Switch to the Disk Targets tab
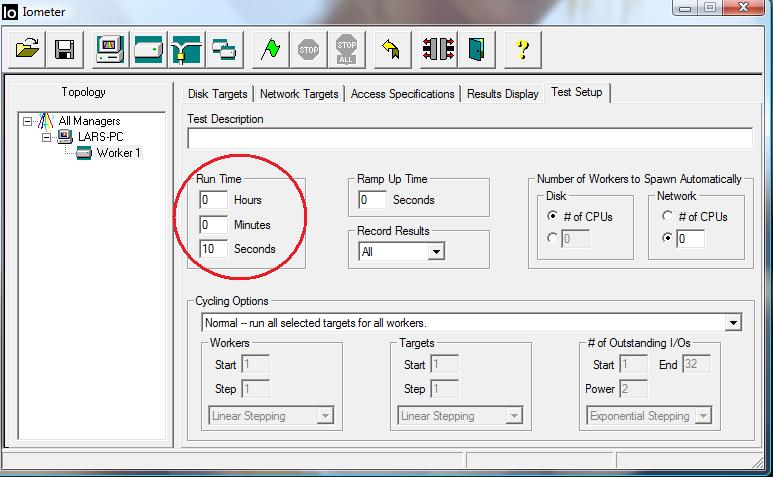Image resolution: width=773 pixels, height=477 pixels. click(x=217, y=94)
